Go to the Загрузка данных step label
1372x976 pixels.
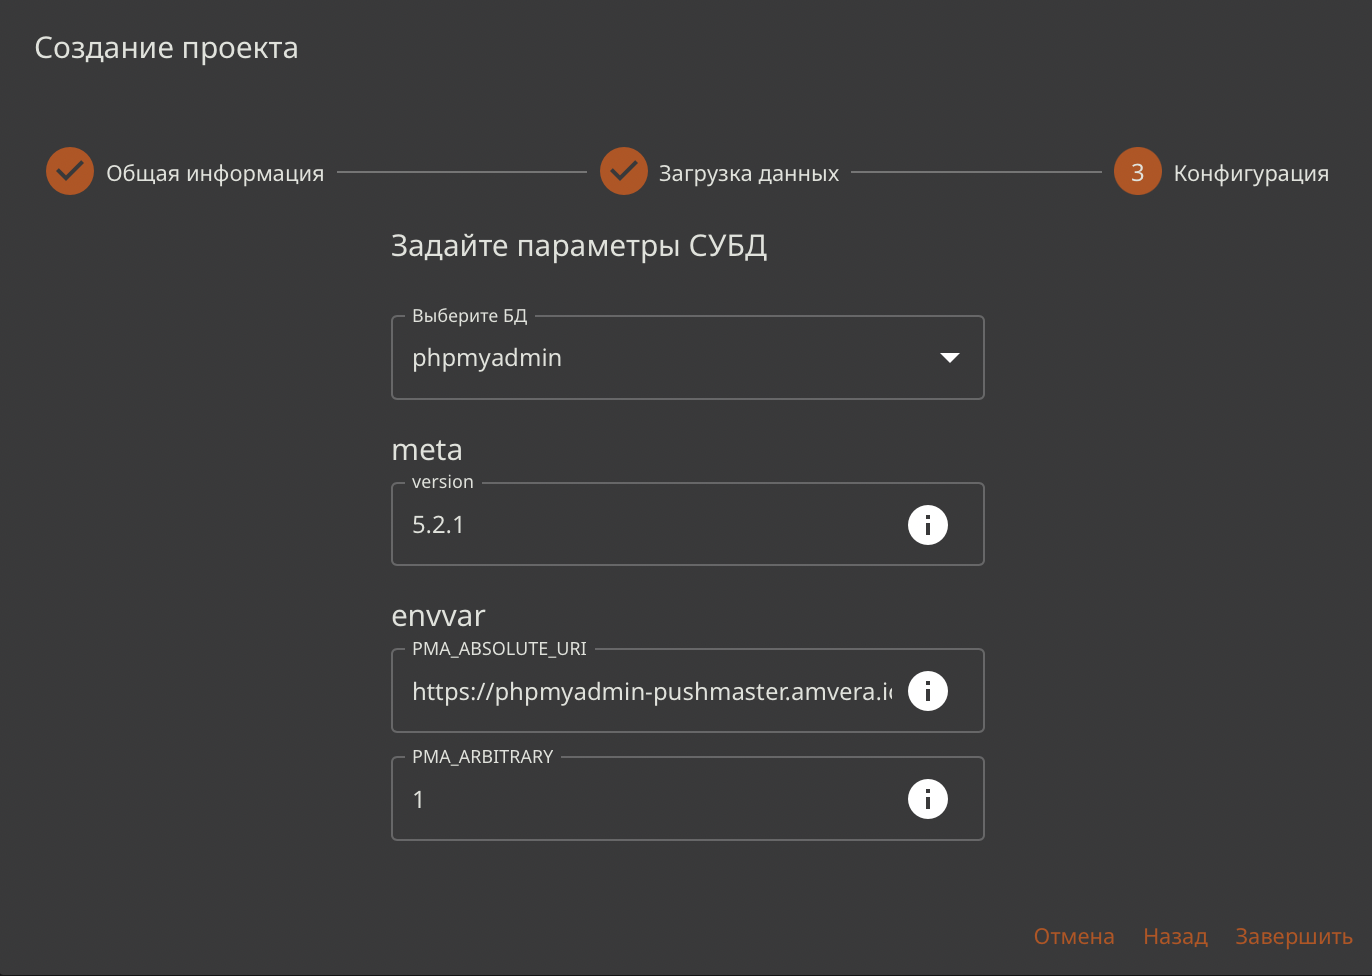point(749,174)
